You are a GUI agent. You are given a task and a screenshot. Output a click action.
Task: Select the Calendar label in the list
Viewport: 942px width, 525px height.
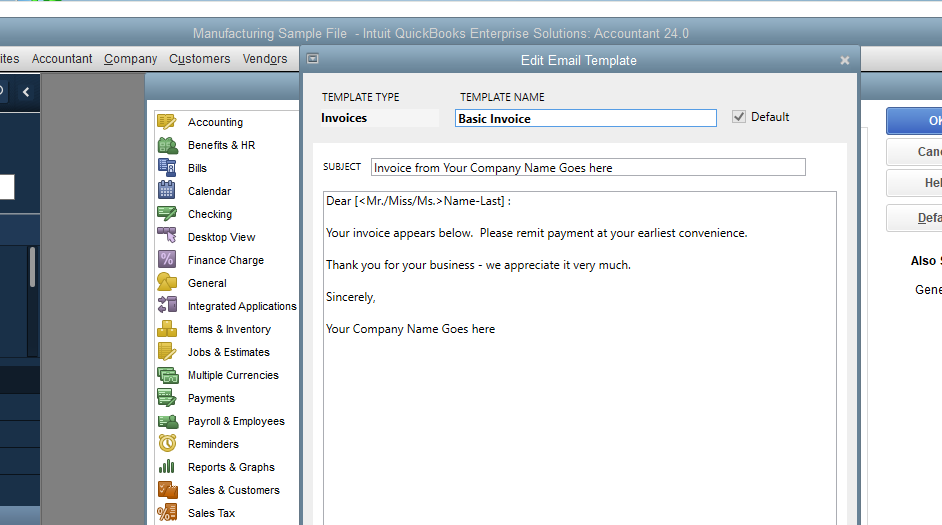click(x=209, y=191)
